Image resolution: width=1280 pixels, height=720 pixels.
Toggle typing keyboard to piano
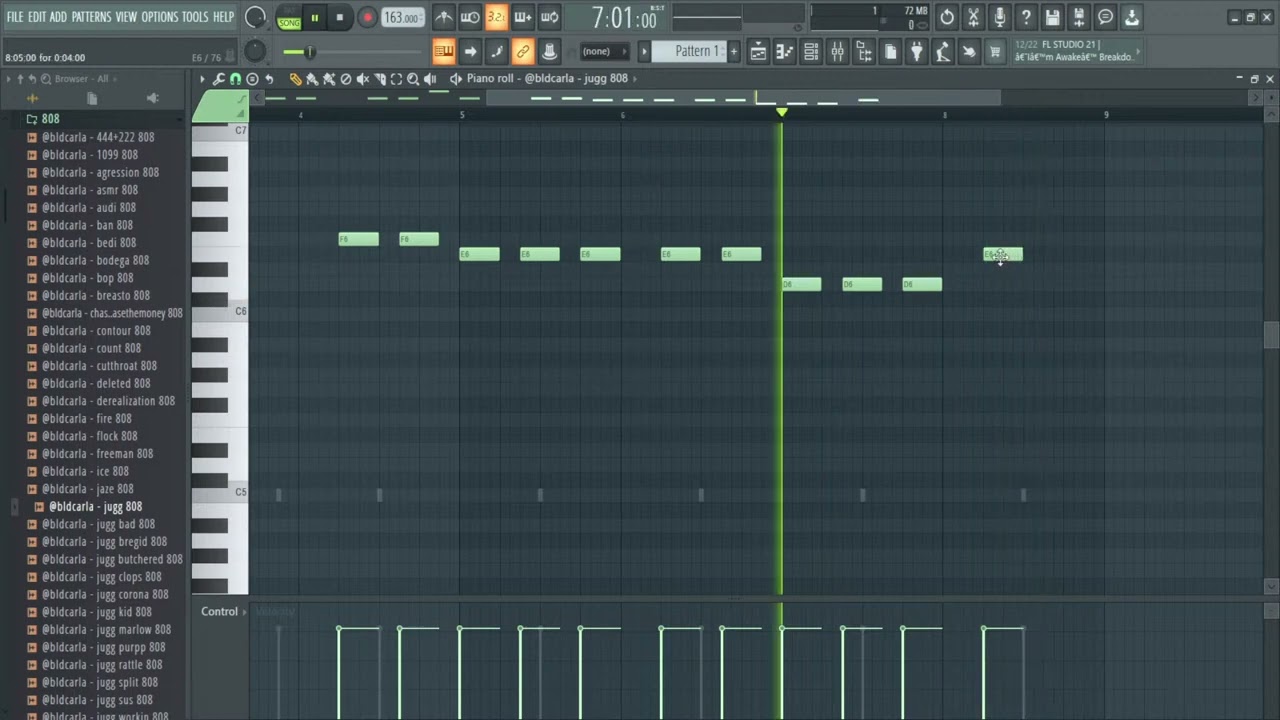pyautogui.click(x=444, y=52)
